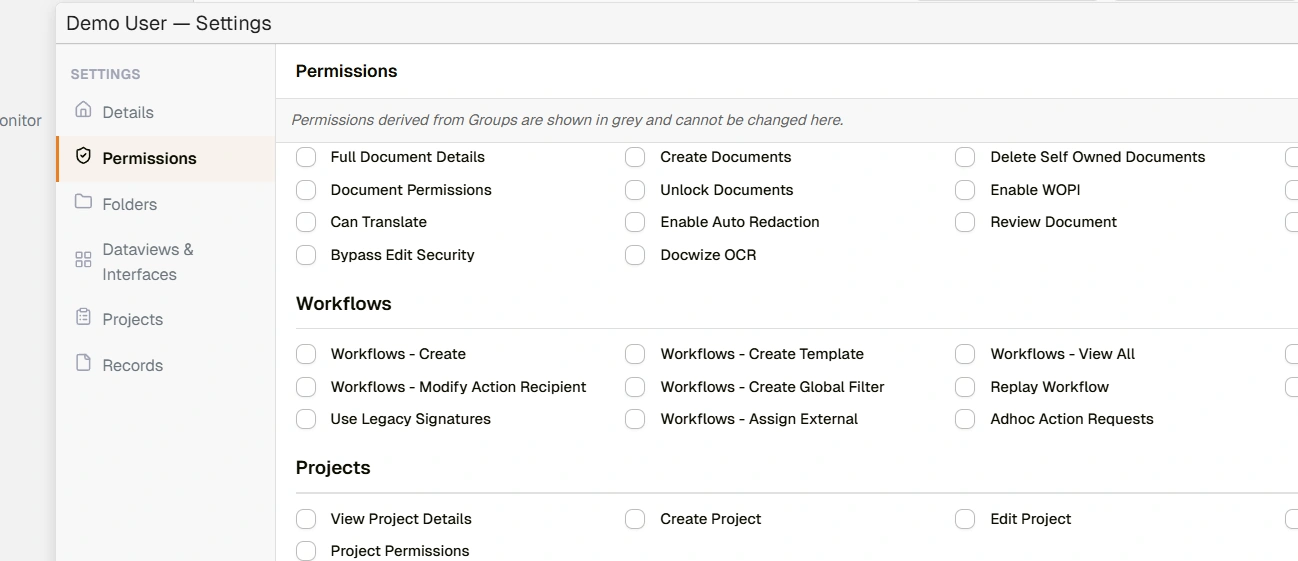1298x561 pixels.
Task: Click the group permissions grey note text
Action: (567, 120)
